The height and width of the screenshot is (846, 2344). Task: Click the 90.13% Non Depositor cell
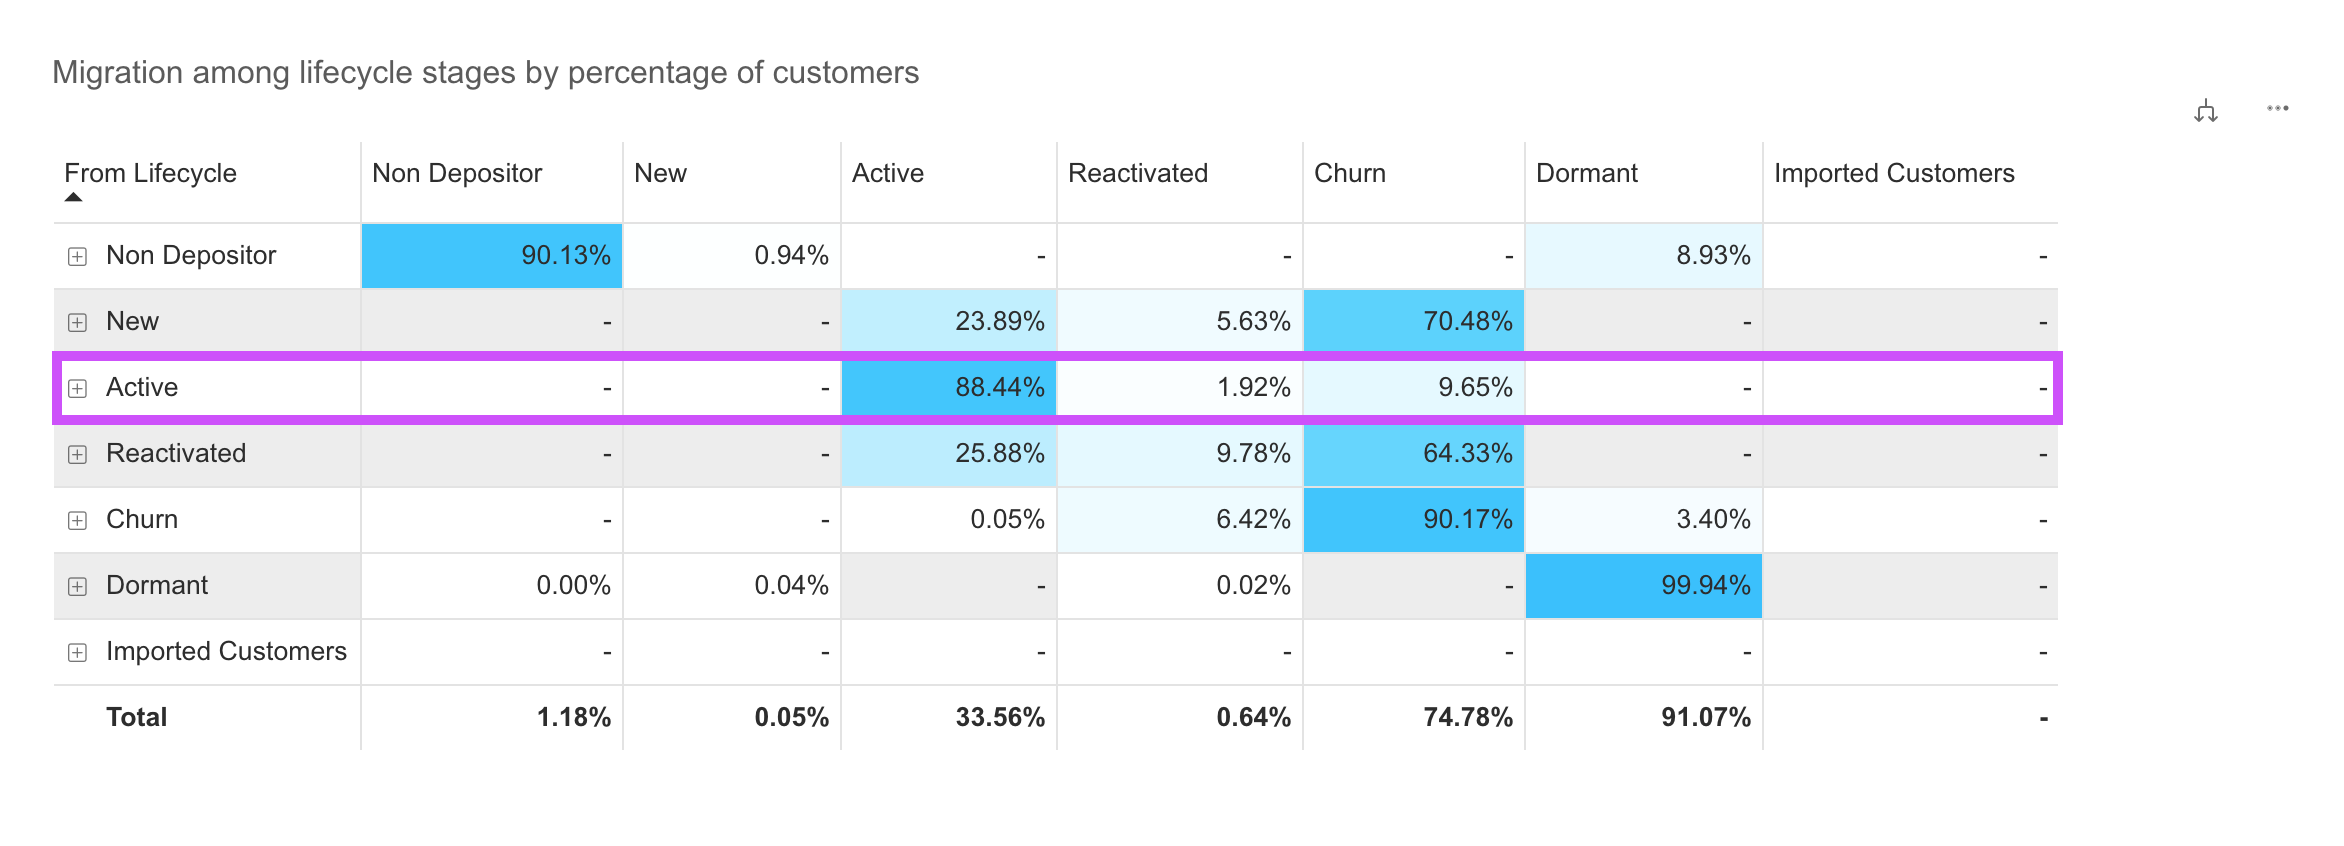click(492, 256)
